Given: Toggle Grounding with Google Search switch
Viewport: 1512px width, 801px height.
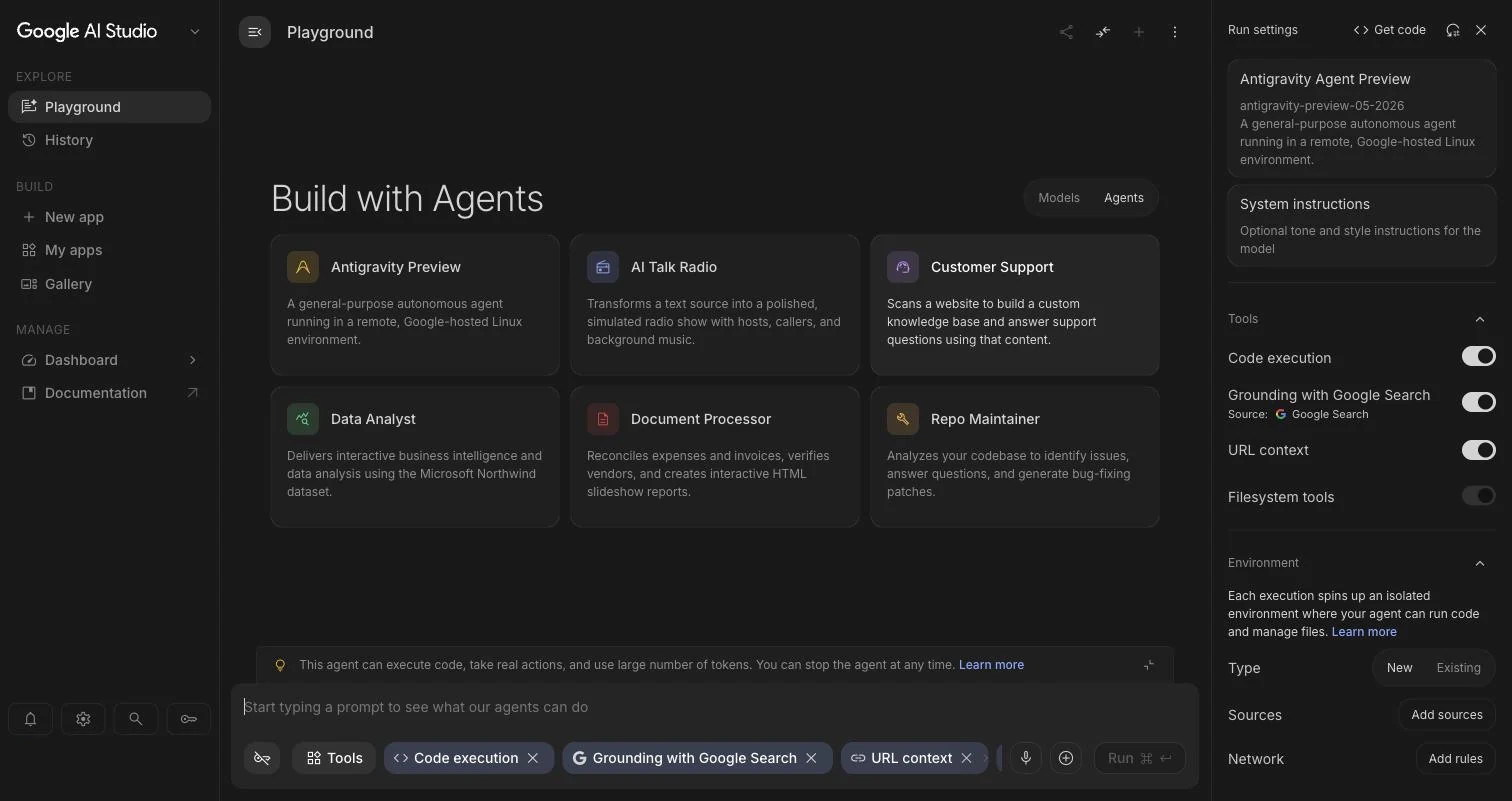Looking at the screenshot, I should [x=1478, y=402].
